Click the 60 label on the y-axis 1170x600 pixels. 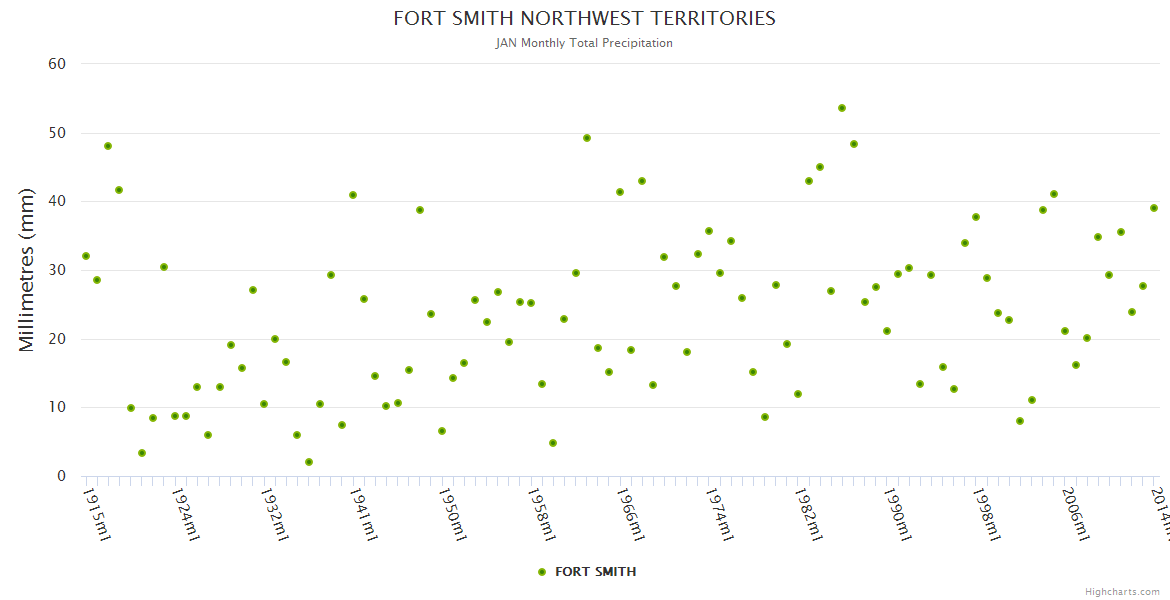(x=57, y=64)
